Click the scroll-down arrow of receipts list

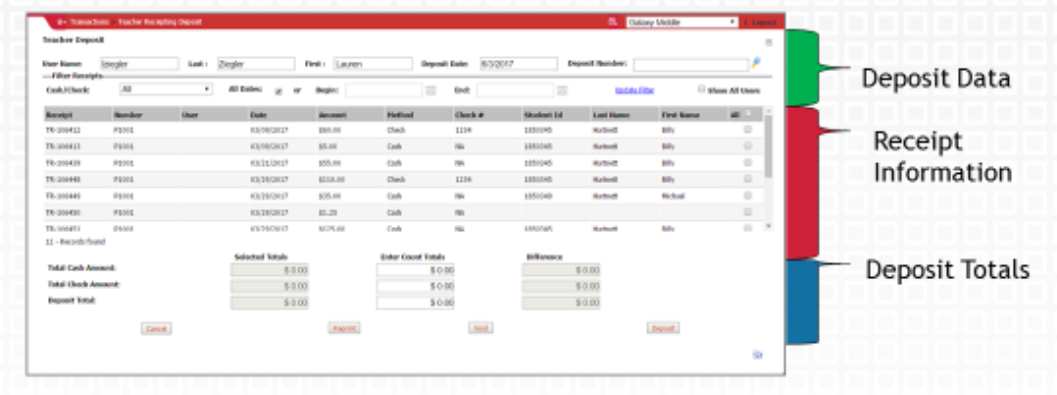point(768,226)
